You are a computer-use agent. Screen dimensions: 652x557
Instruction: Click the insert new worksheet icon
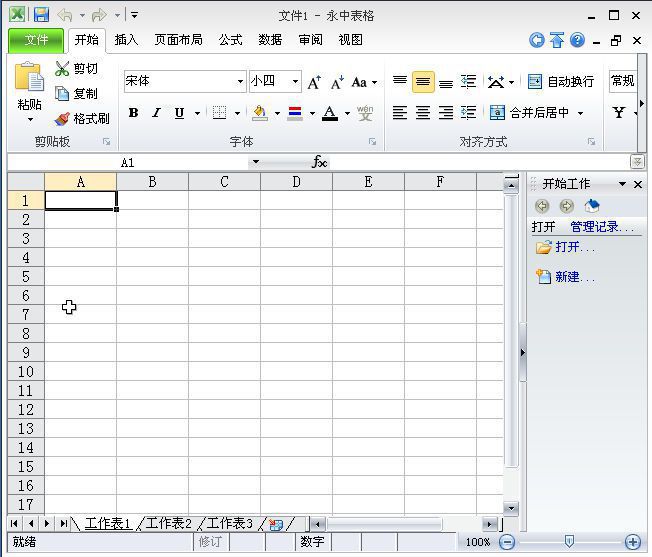click(276, 525)
